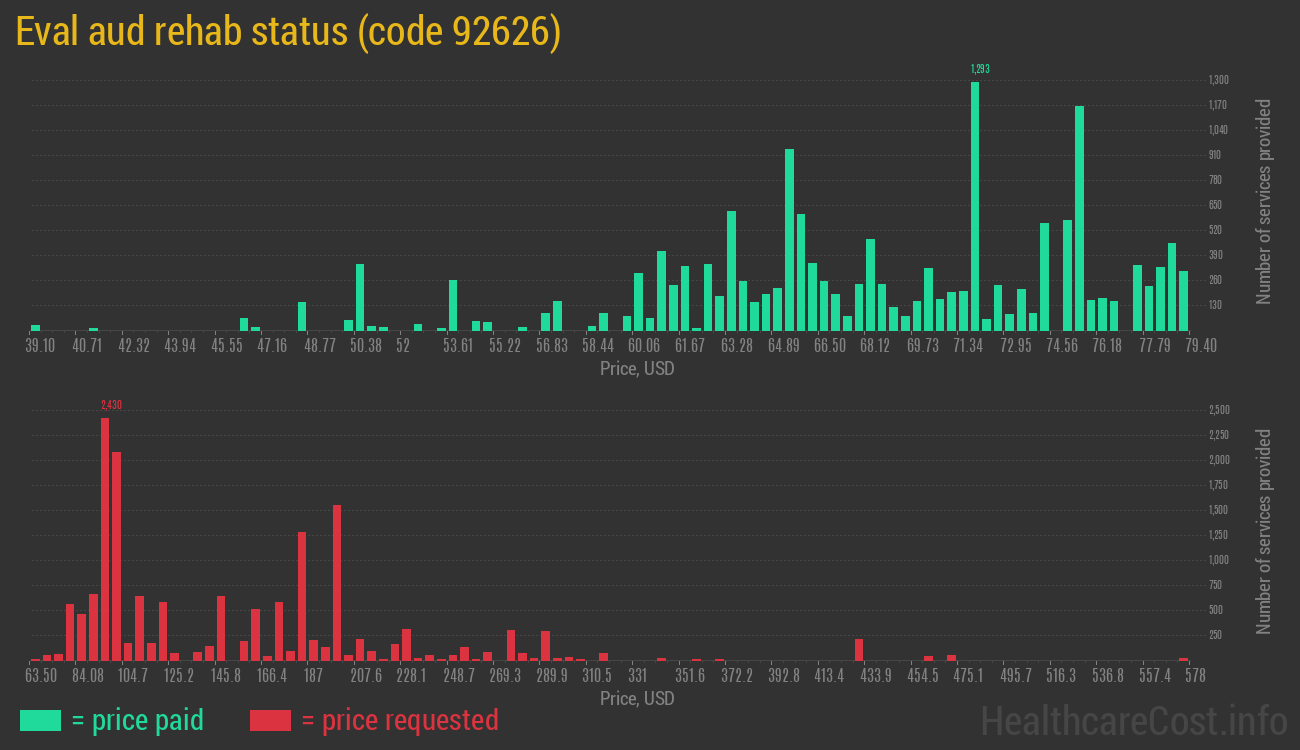This screenshot has height=750, width=1300.
Task: Click the 1,293 peak value label
Action: point(980,69)
